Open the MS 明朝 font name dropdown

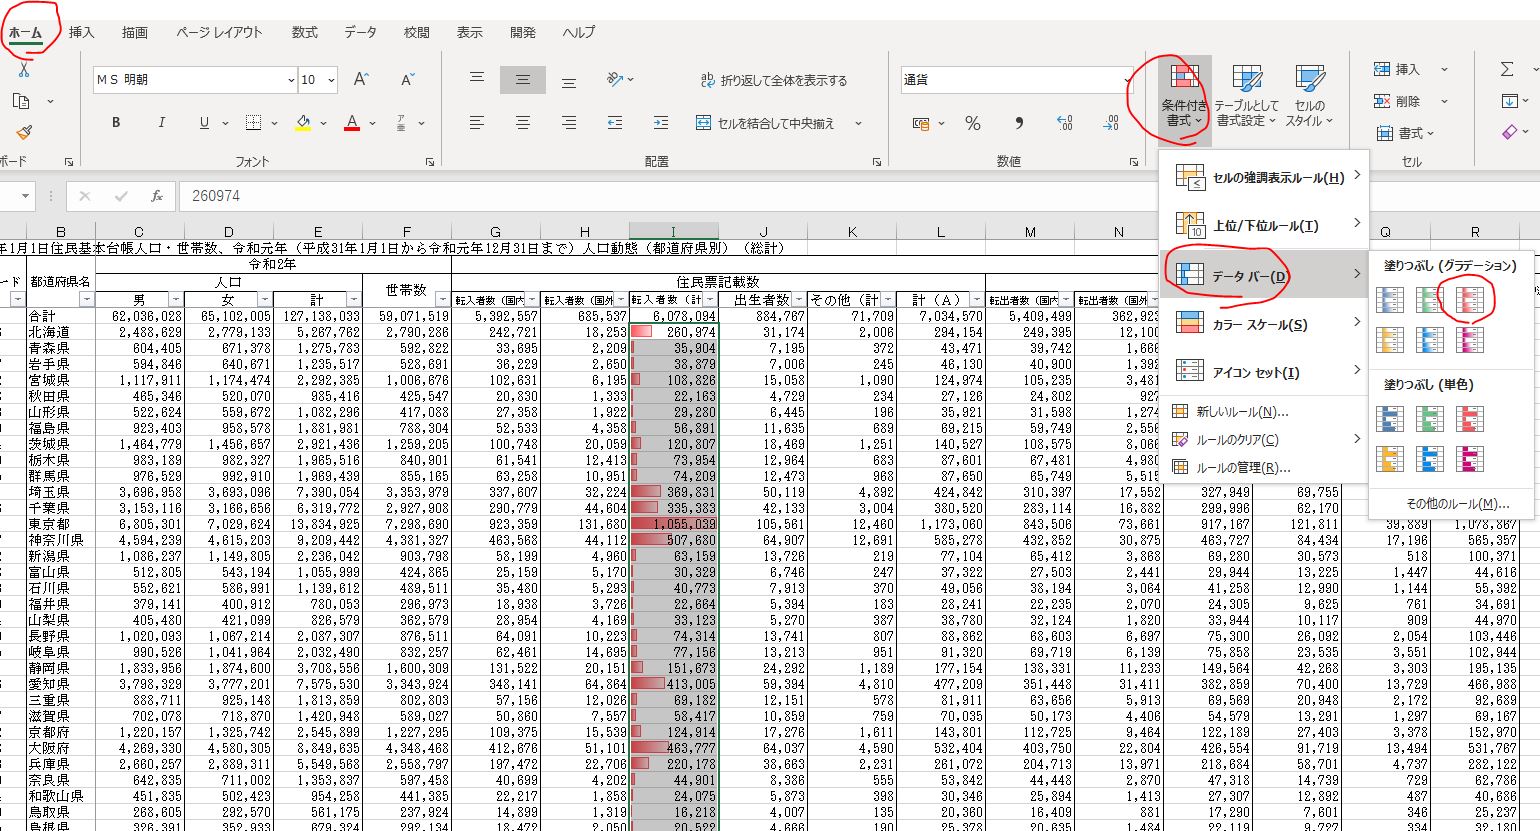coord(291,80)
